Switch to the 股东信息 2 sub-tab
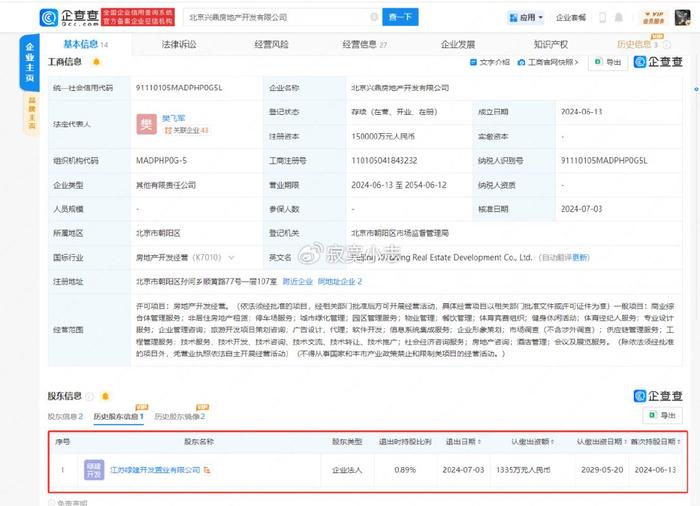Screen dimensions: 700x506 click(65, 416)
